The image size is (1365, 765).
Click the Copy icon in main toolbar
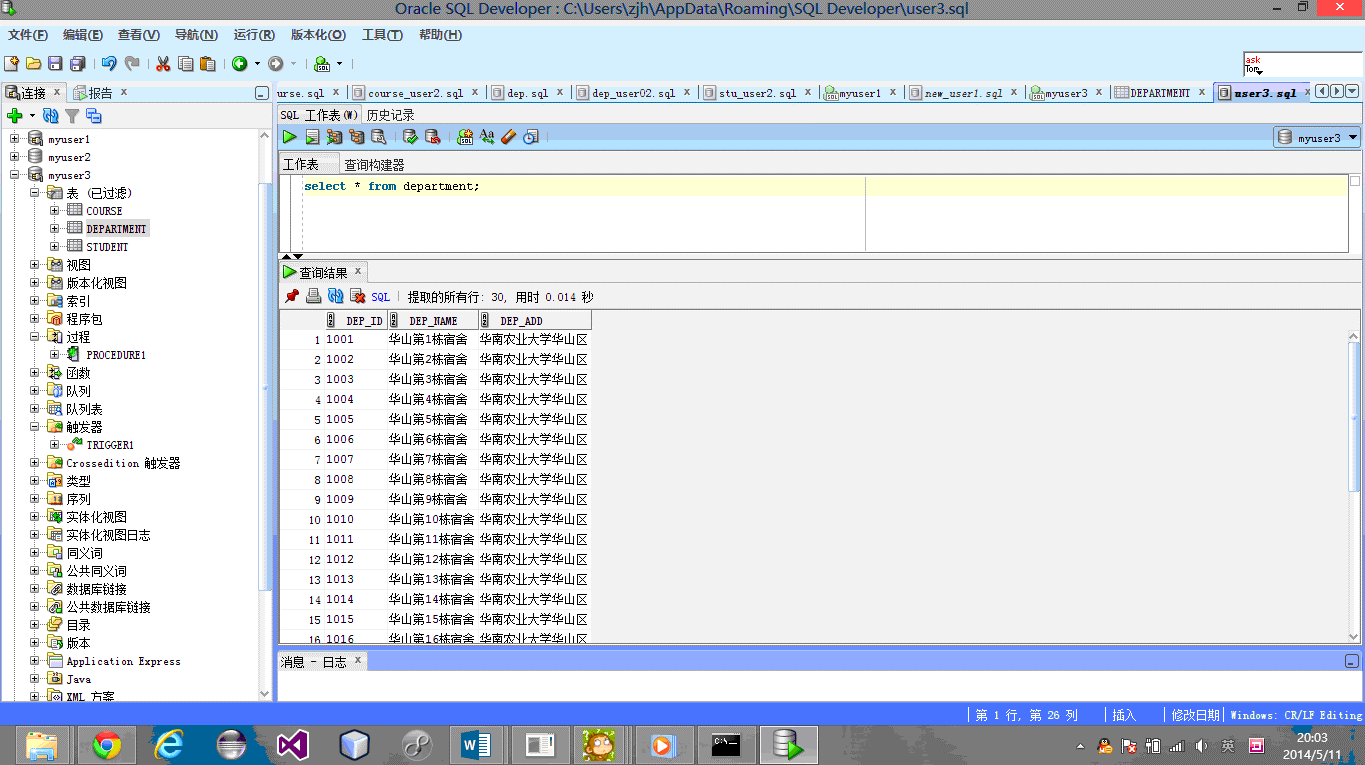185,64
